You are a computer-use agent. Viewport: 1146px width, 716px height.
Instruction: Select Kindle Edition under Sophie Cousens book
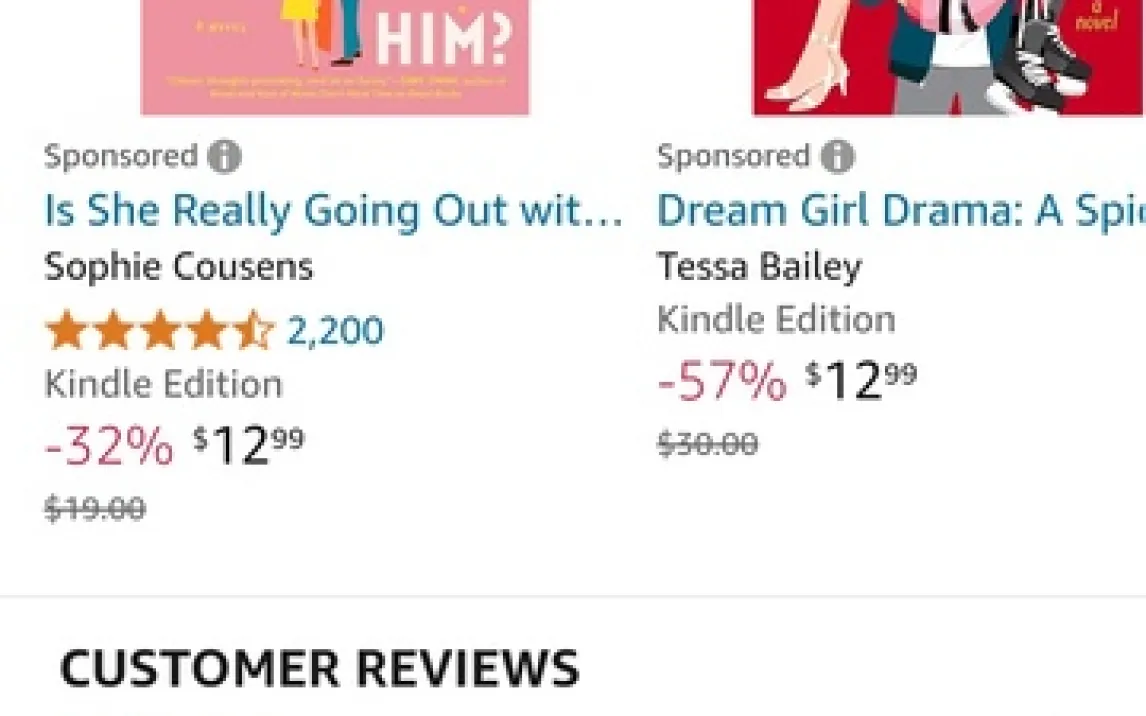164,384
